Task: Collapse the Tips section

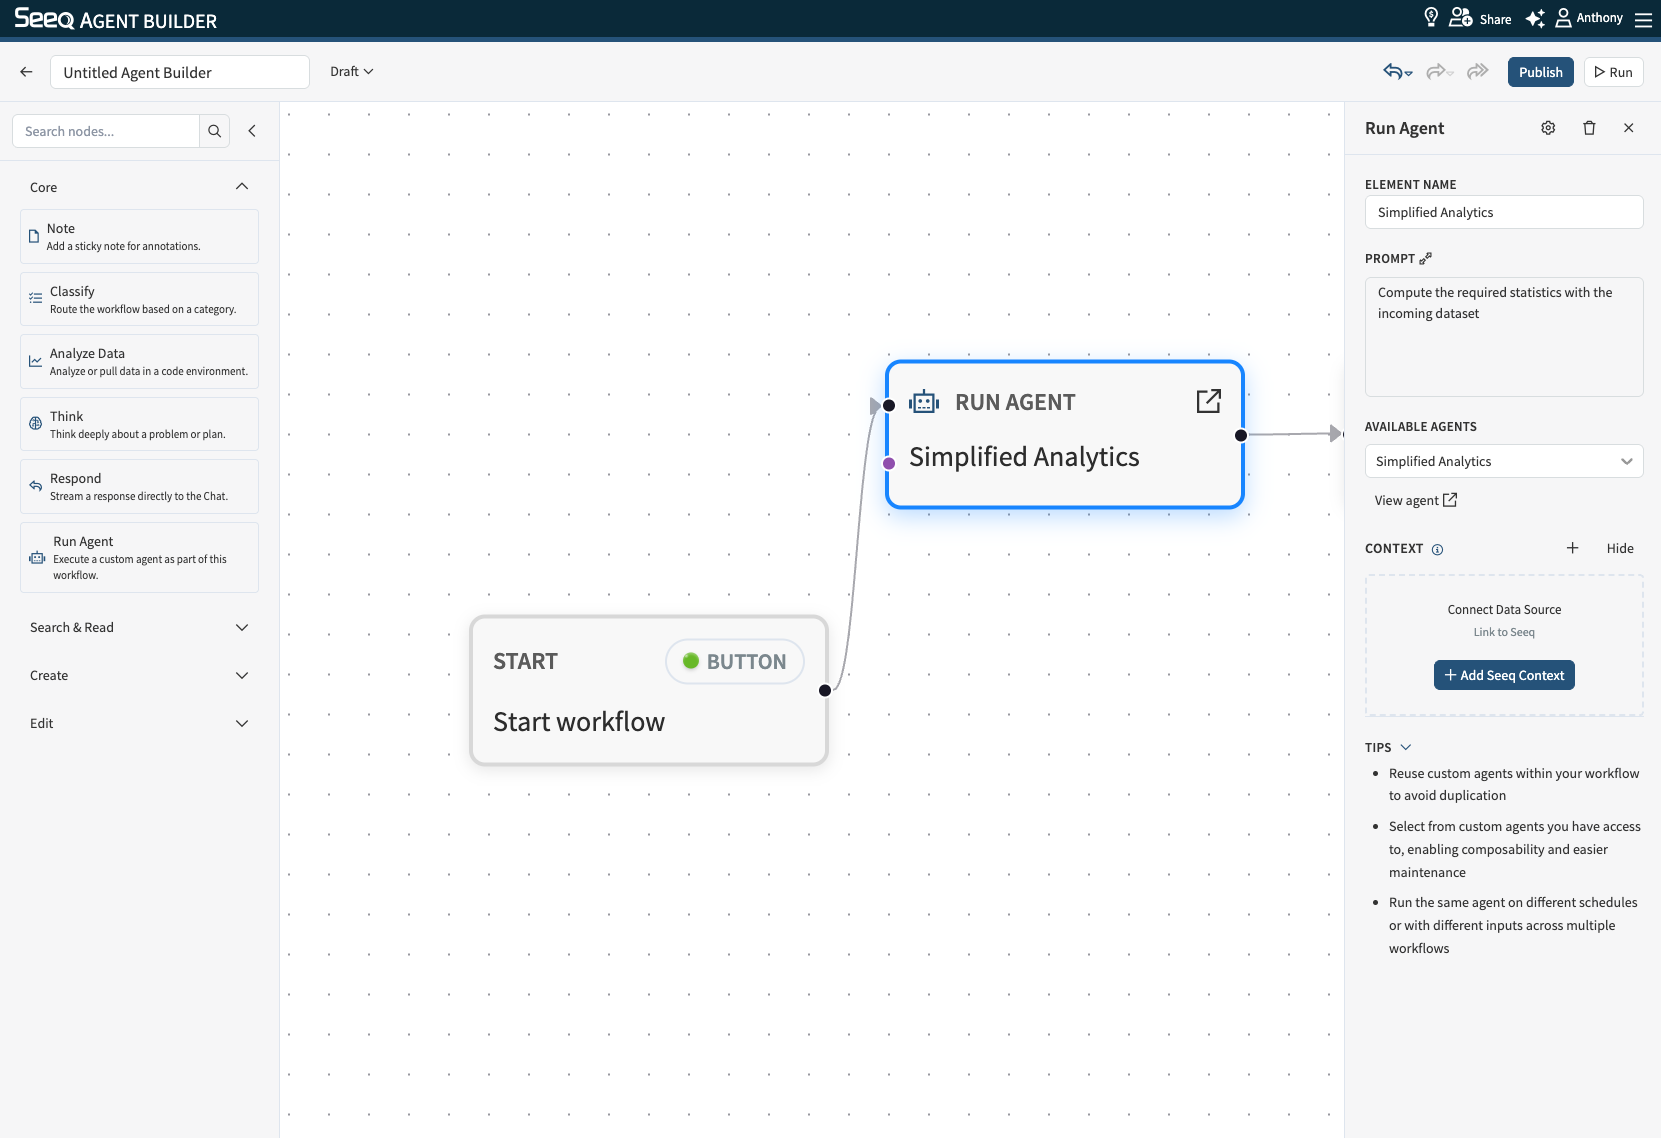Action: 1406,747
